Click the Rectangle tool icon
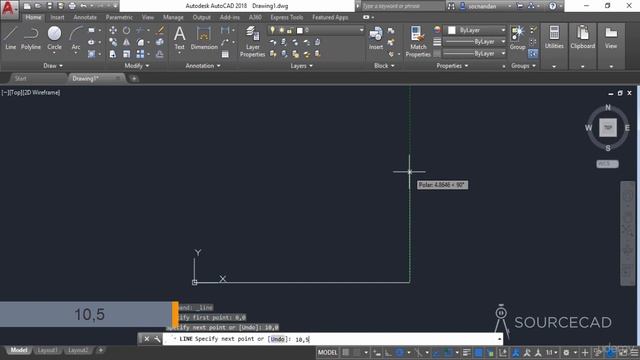640x360 pixels. (x=91, y=30)
